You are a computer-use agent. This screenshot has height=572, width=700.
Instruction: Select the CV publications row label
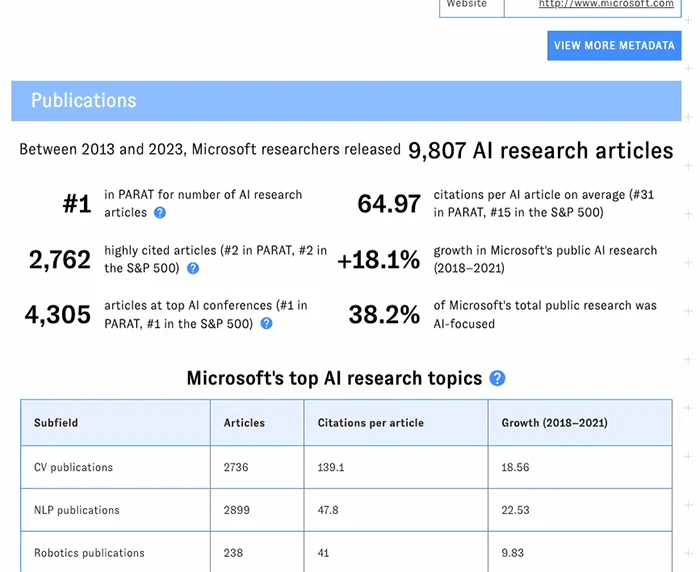73,467
